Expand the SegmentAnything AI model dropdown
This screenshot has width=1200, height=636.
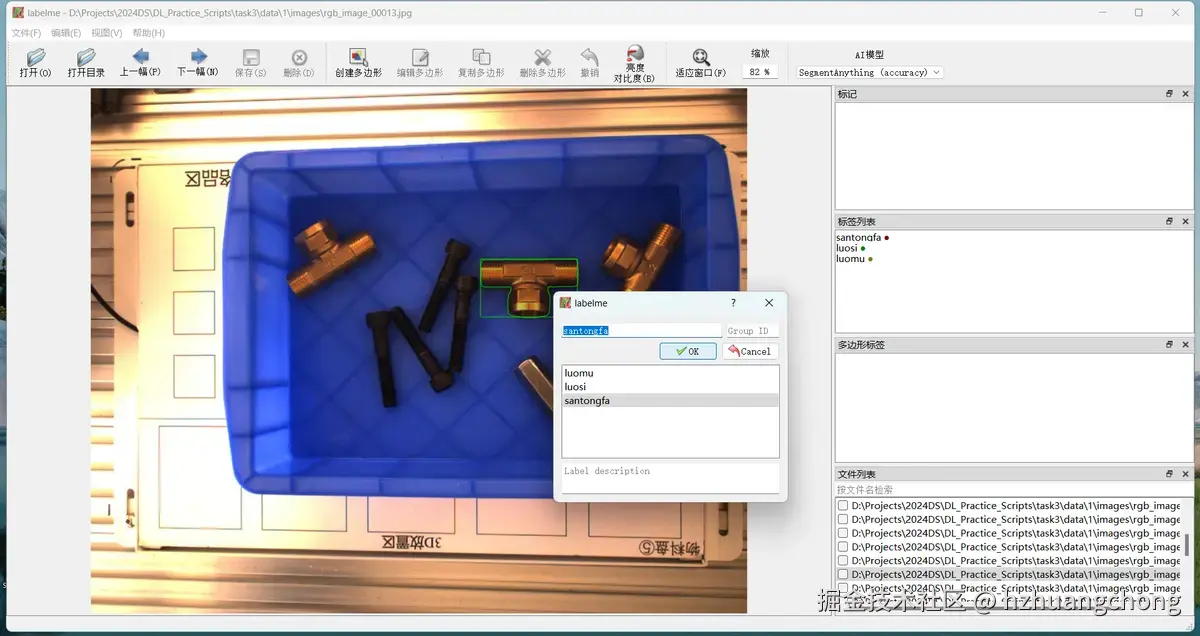point(869,72)
